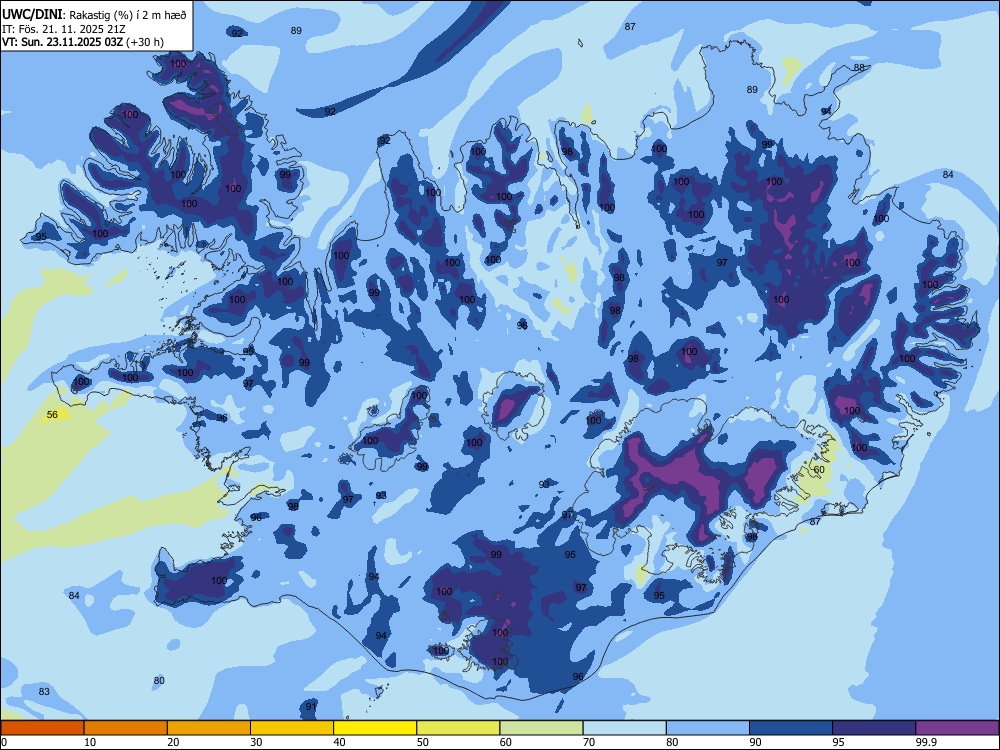The image size is (1000, 750).
Task: Select the dark blue 90–95 legend swatch
Action: pyautogui.click(x=791, y=728)
